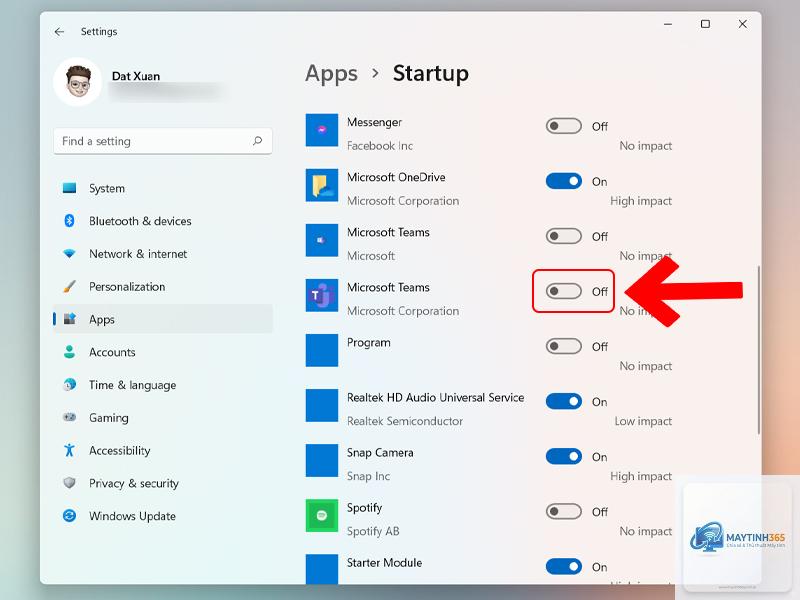Screen dimensions: 800x600
Task: Open Time & language settings
Action: (x=163, y=384)
